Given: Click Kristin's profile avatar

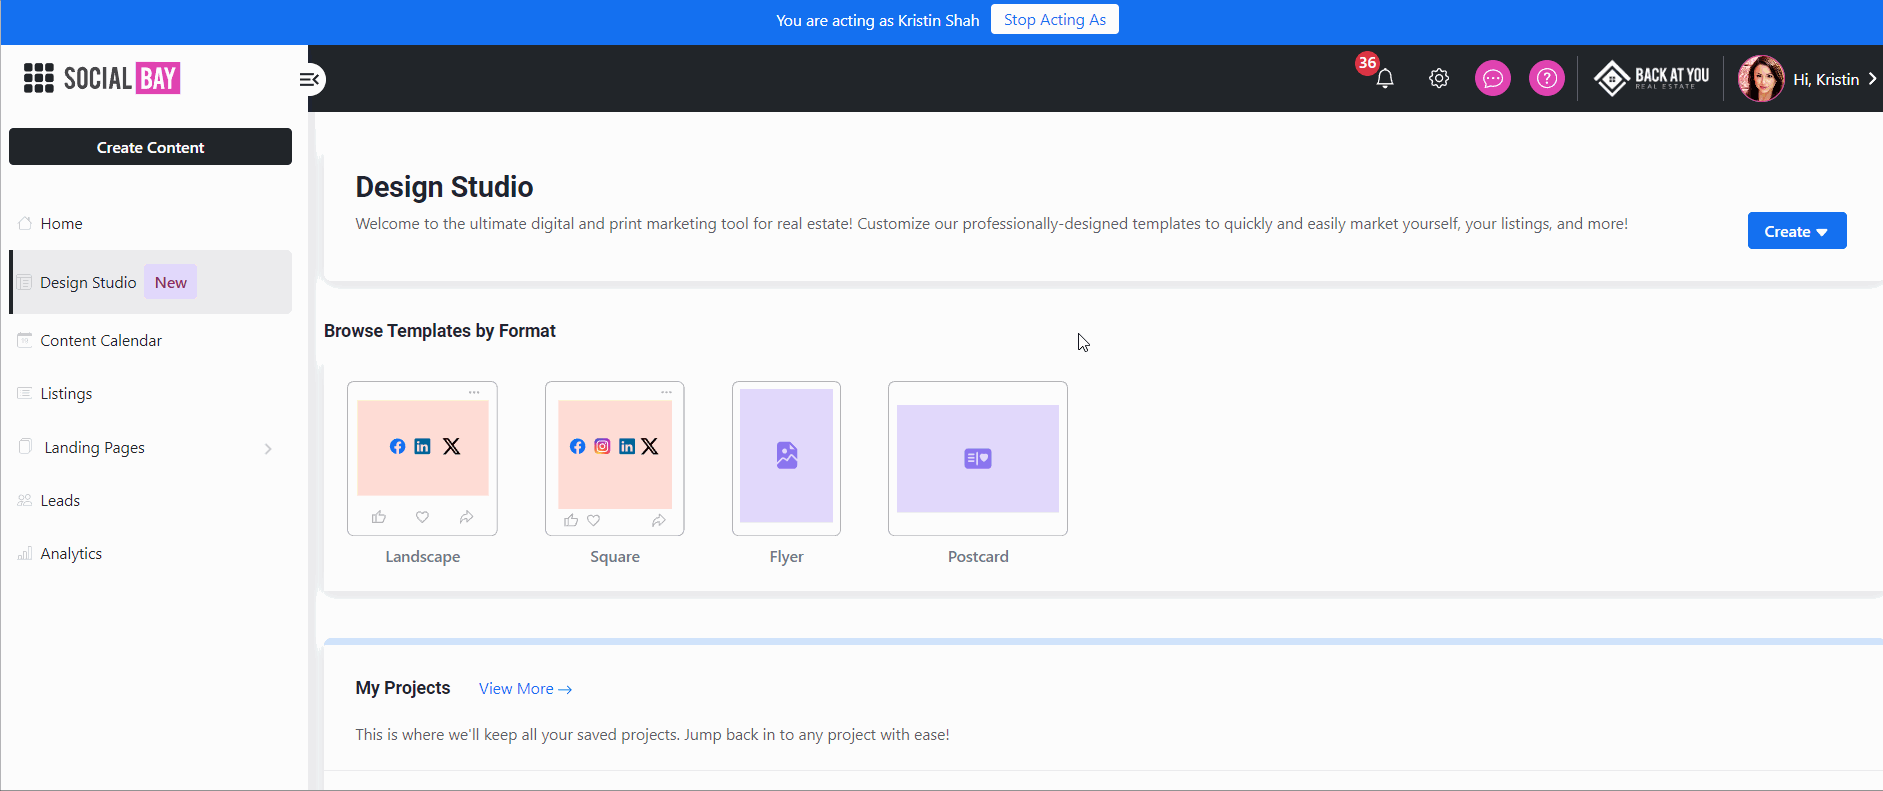Looking at the screenshot, I should pyautogui.click(x=1760, y=78).
